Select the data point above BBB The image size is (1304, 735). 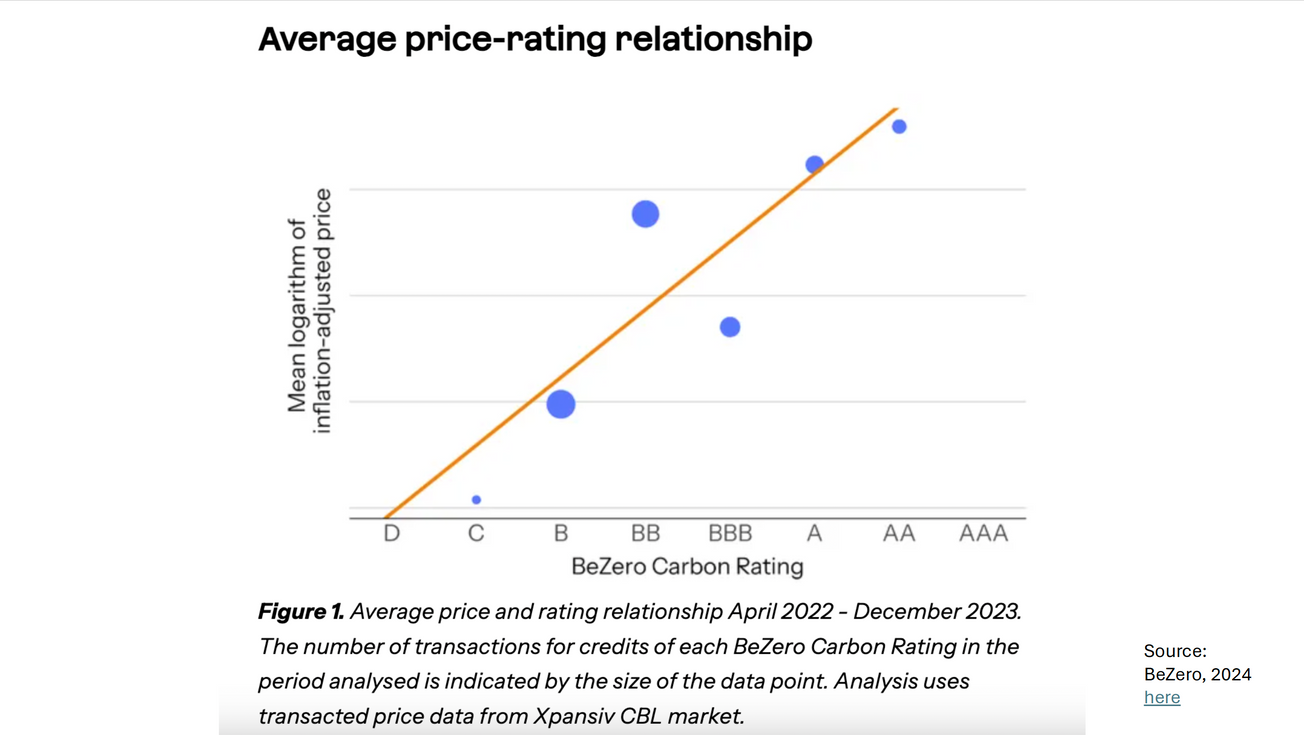(x=730, y=327)
